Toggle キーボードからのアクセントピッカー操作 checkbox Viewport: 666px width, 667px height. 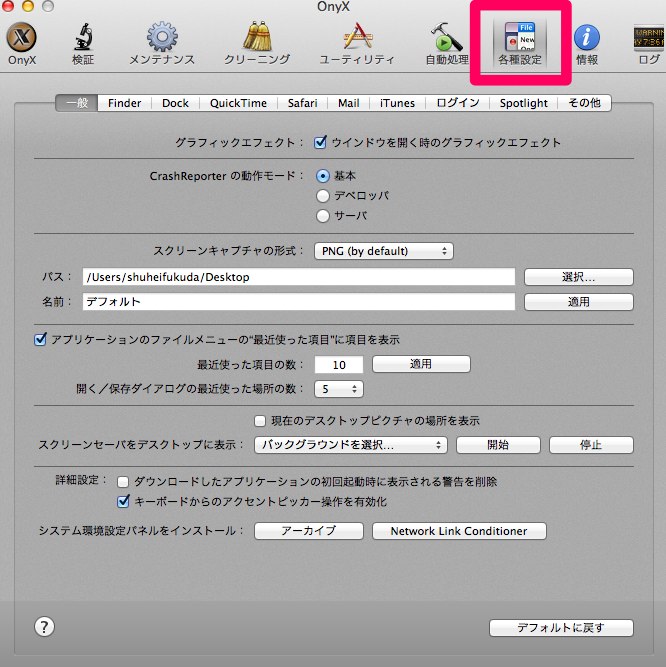(x=123, y=501)
